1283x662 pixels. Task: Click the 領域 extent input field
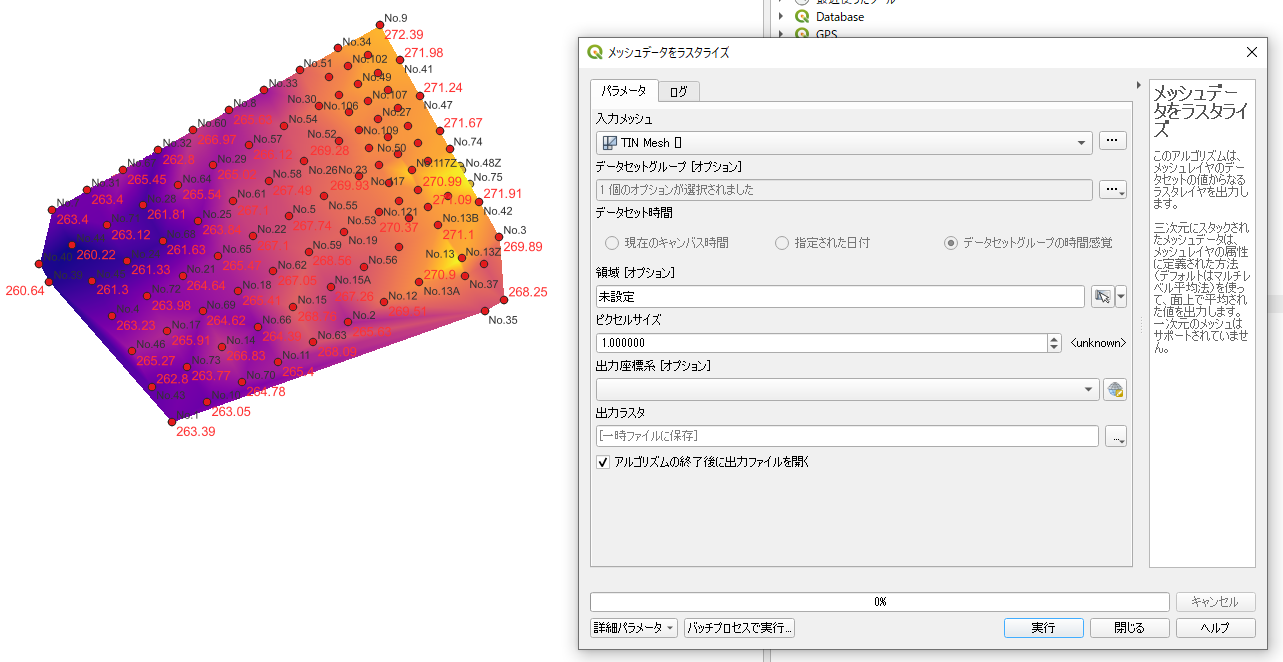pyautogui.click(x=838, y=296)
